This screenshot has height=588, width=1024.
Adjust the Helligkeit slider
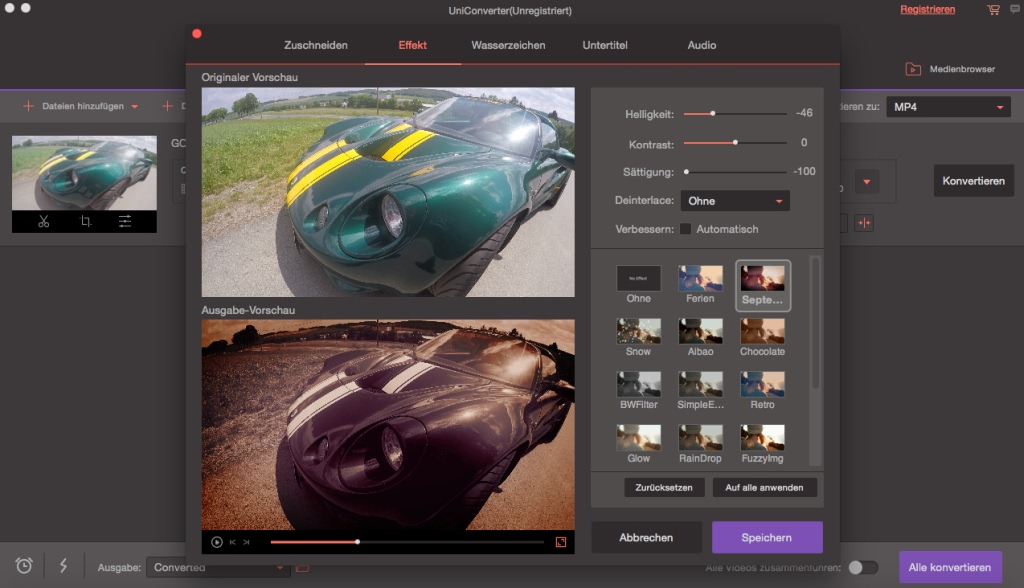pos(713,114)
